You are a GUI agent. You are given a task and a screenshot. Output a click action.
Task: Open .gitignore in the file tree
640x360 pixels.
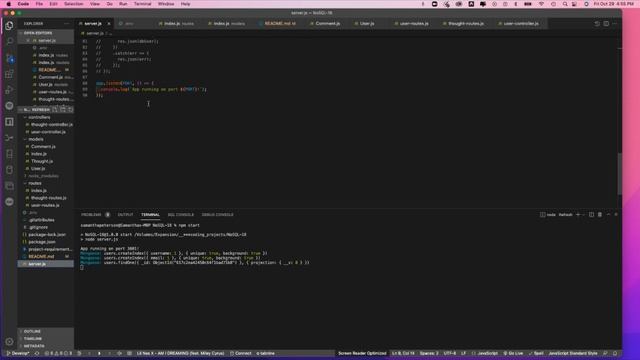38,227
